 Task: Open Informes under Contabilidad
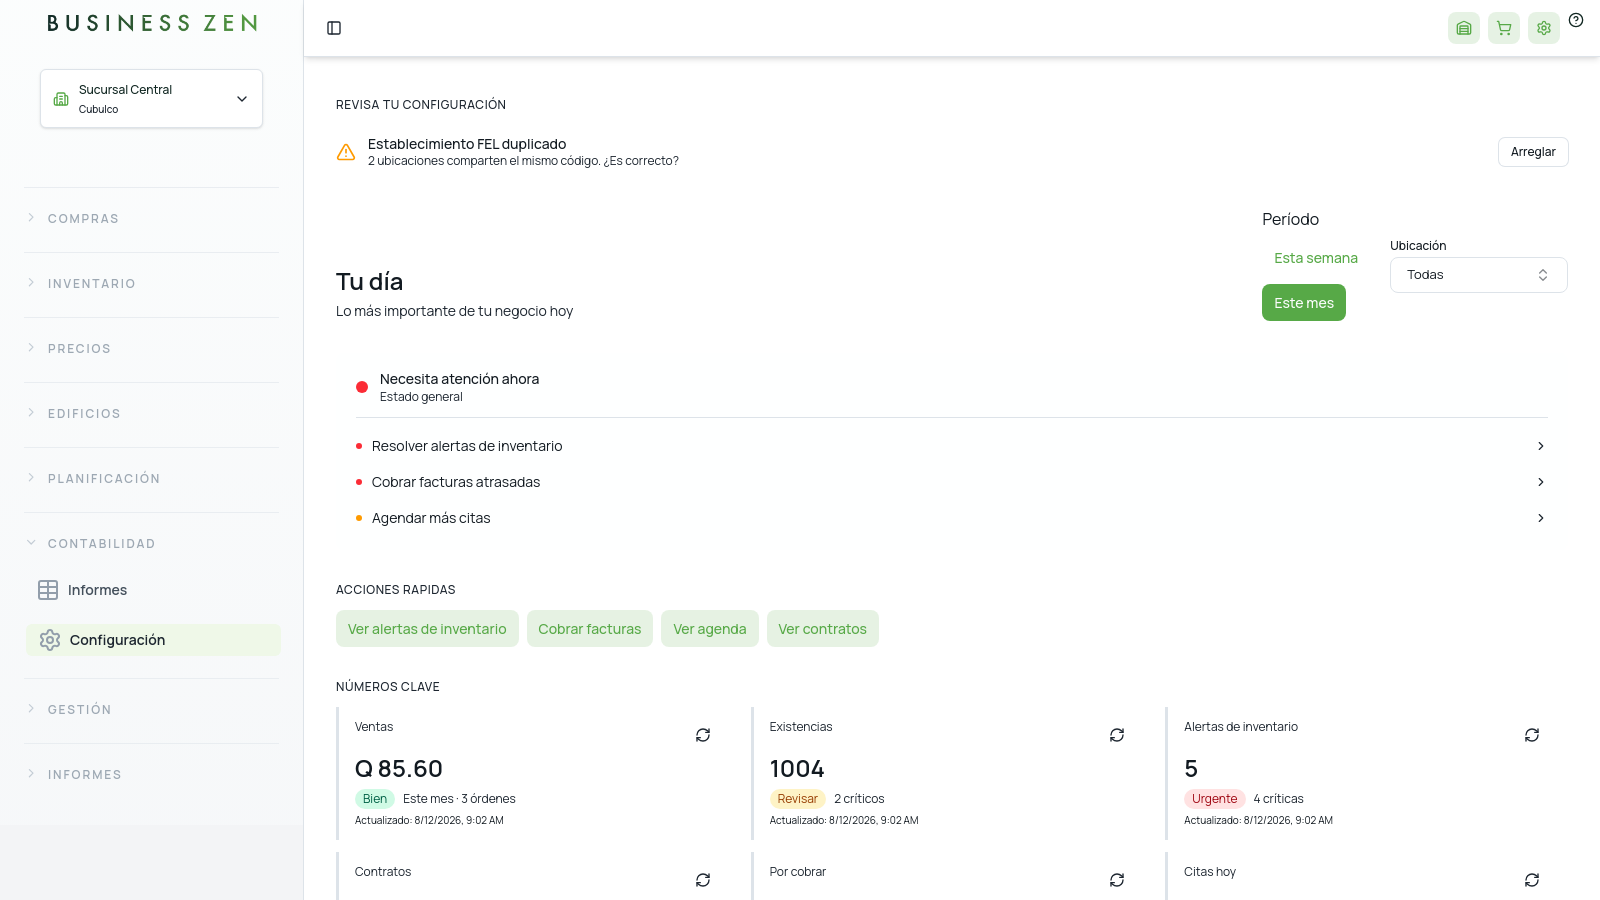[x=153, y=590]
